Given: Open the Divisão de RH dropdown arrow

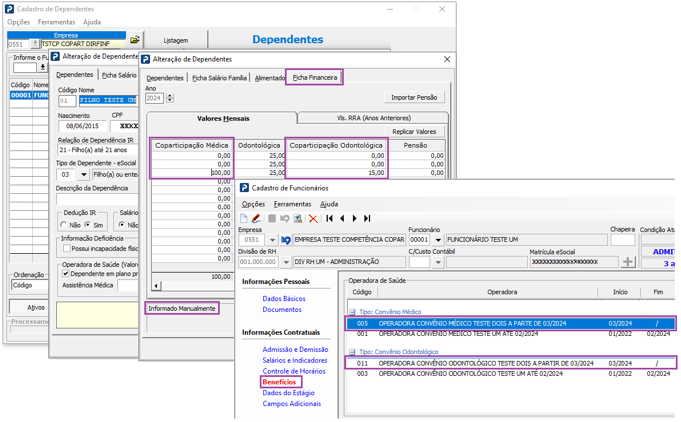Looking at the screenshot, I should 286,262.
